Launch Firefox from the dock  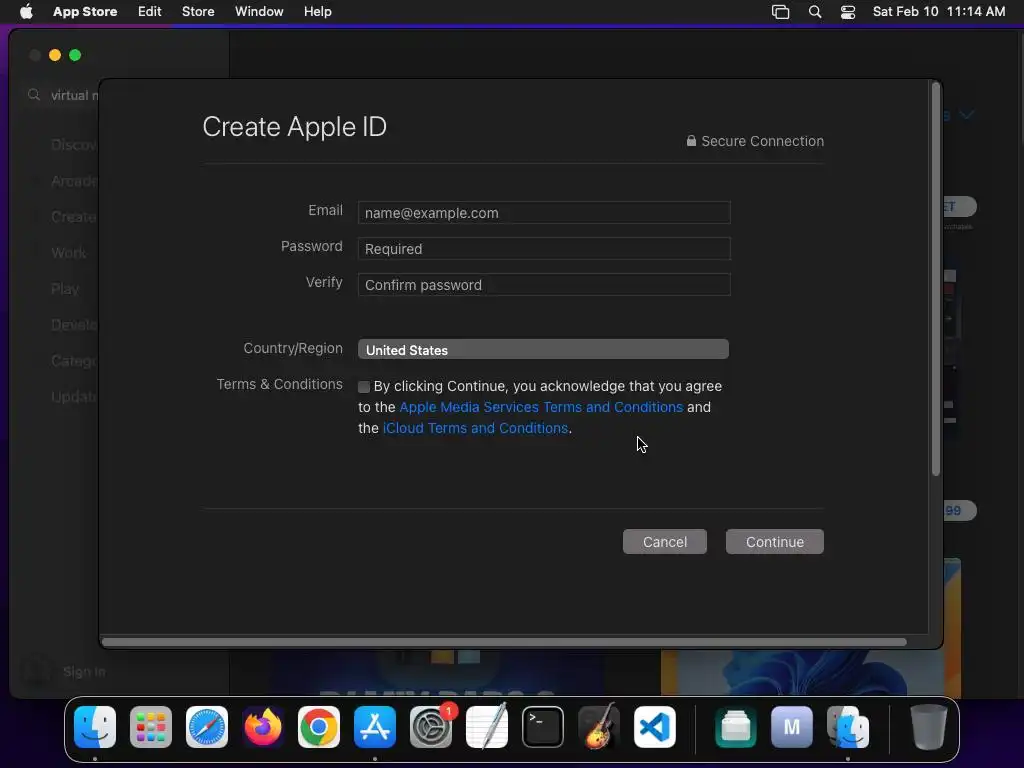click(263, 727)
